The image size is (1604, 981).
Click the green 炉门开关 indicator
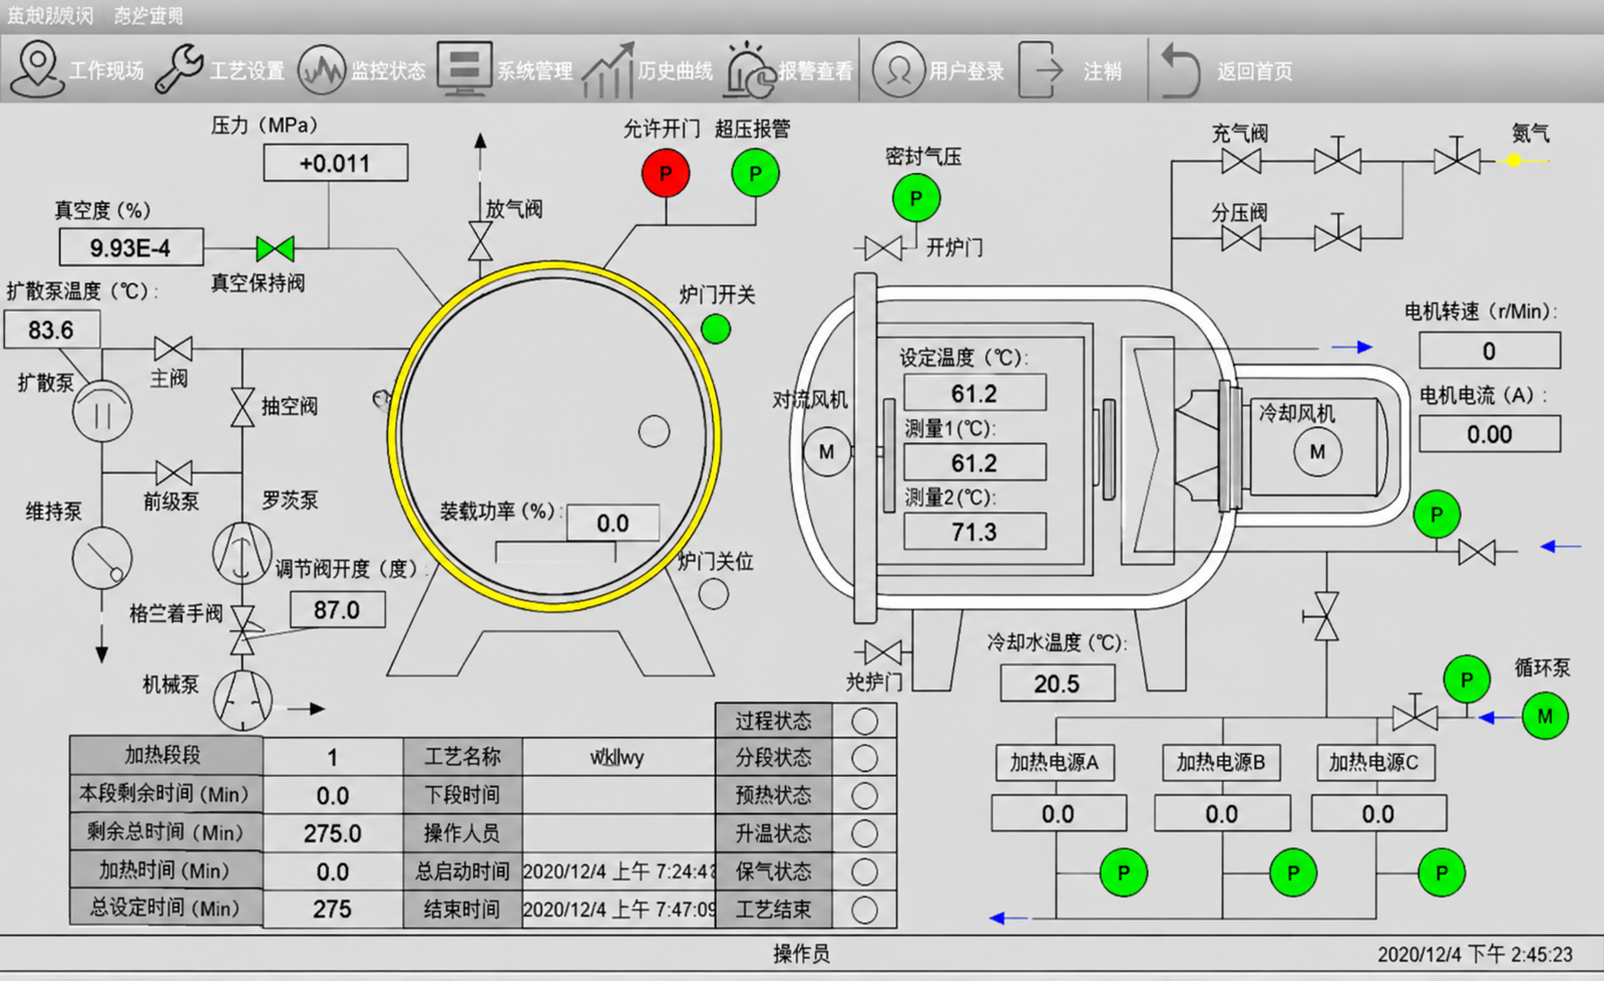[716, 329]
